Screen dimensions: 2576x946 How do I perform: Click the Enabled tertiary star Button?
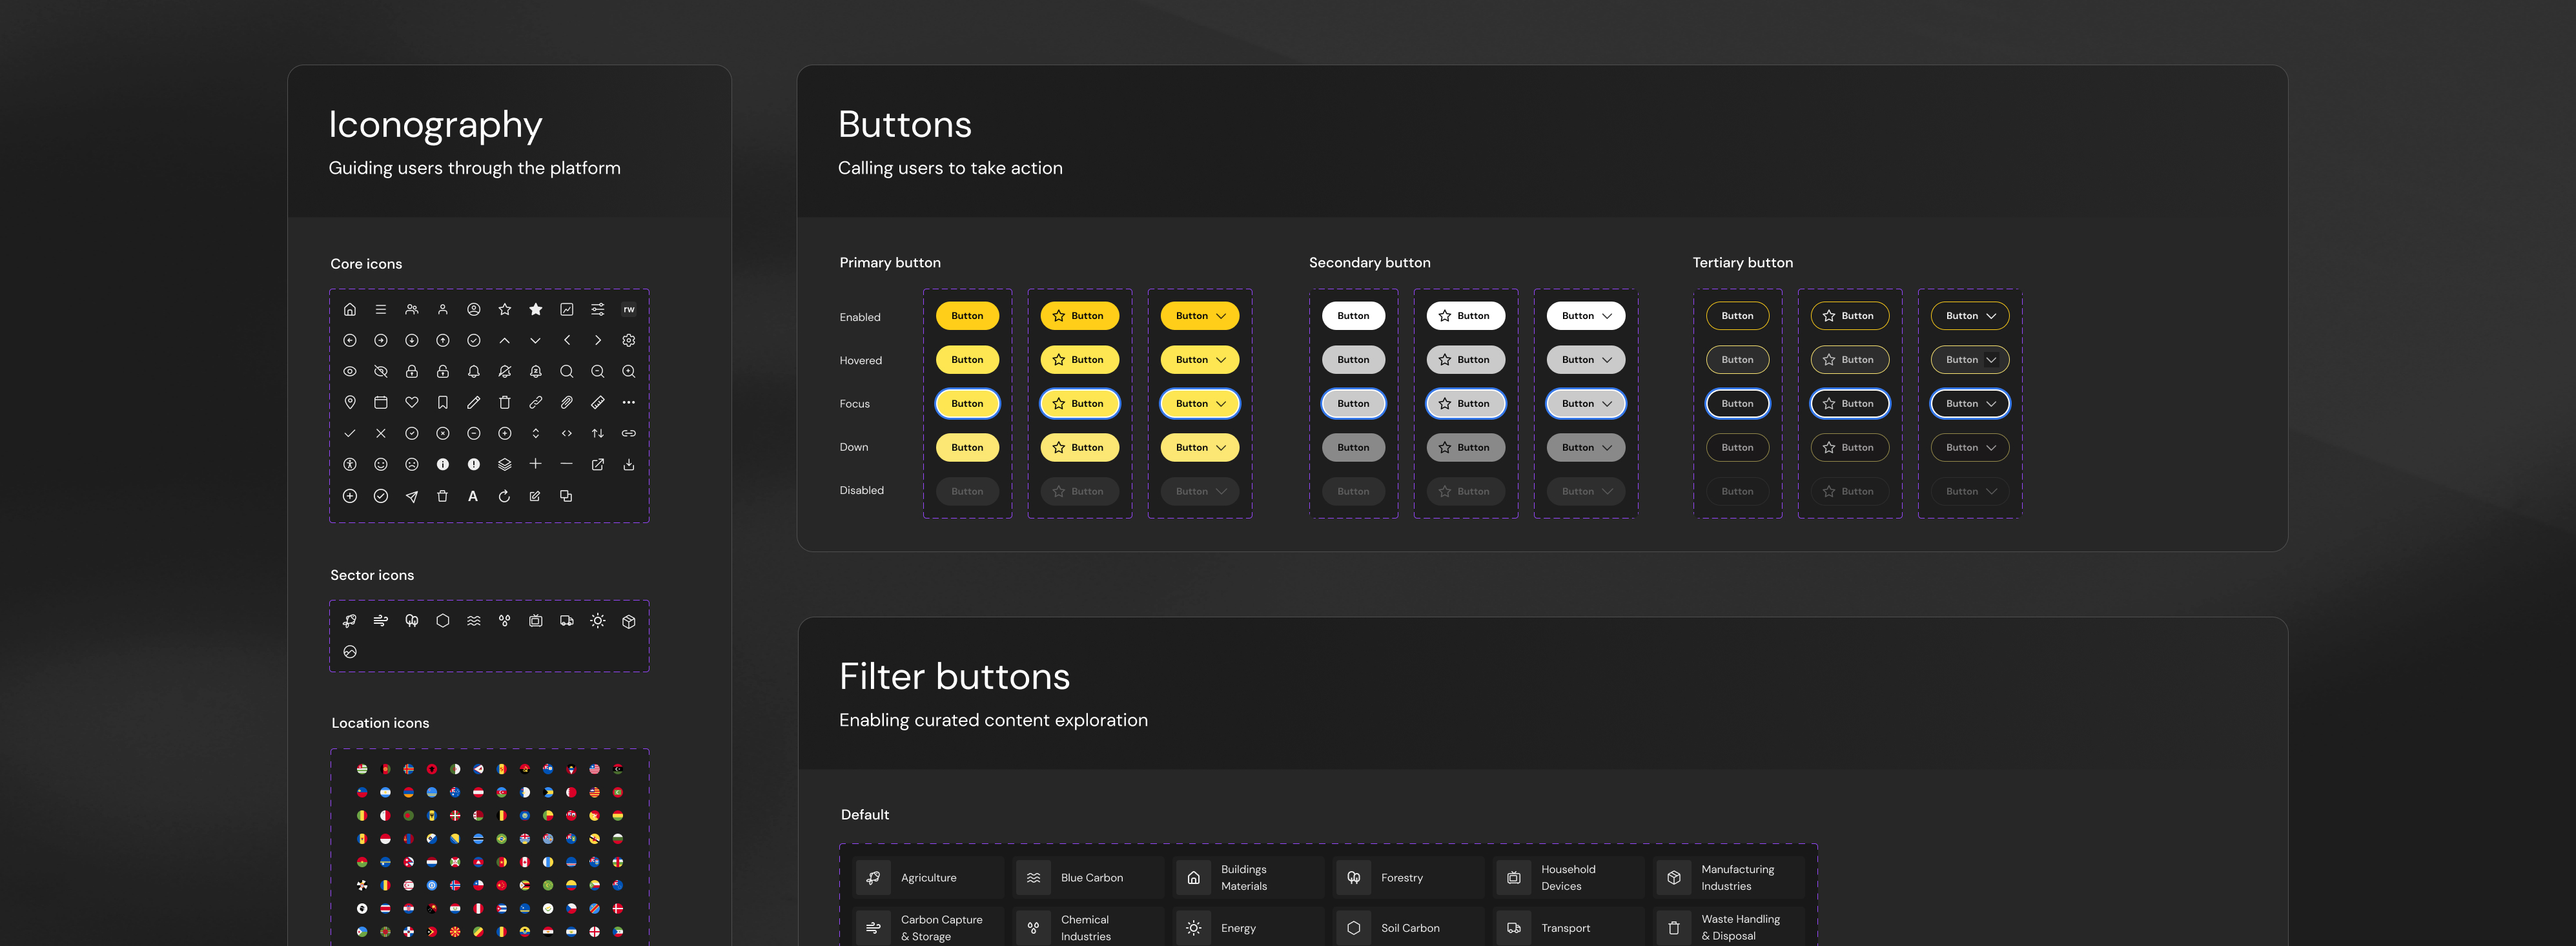pyautogui.click(x=1850, y=316)
